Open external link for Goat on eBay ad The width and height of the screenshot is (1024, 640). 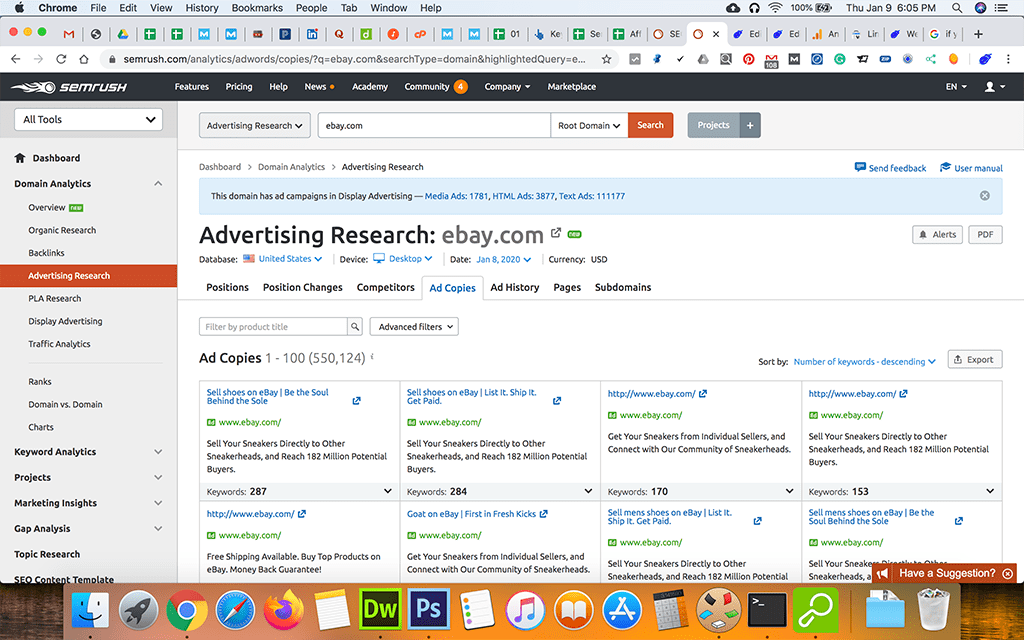pos(543,514)
